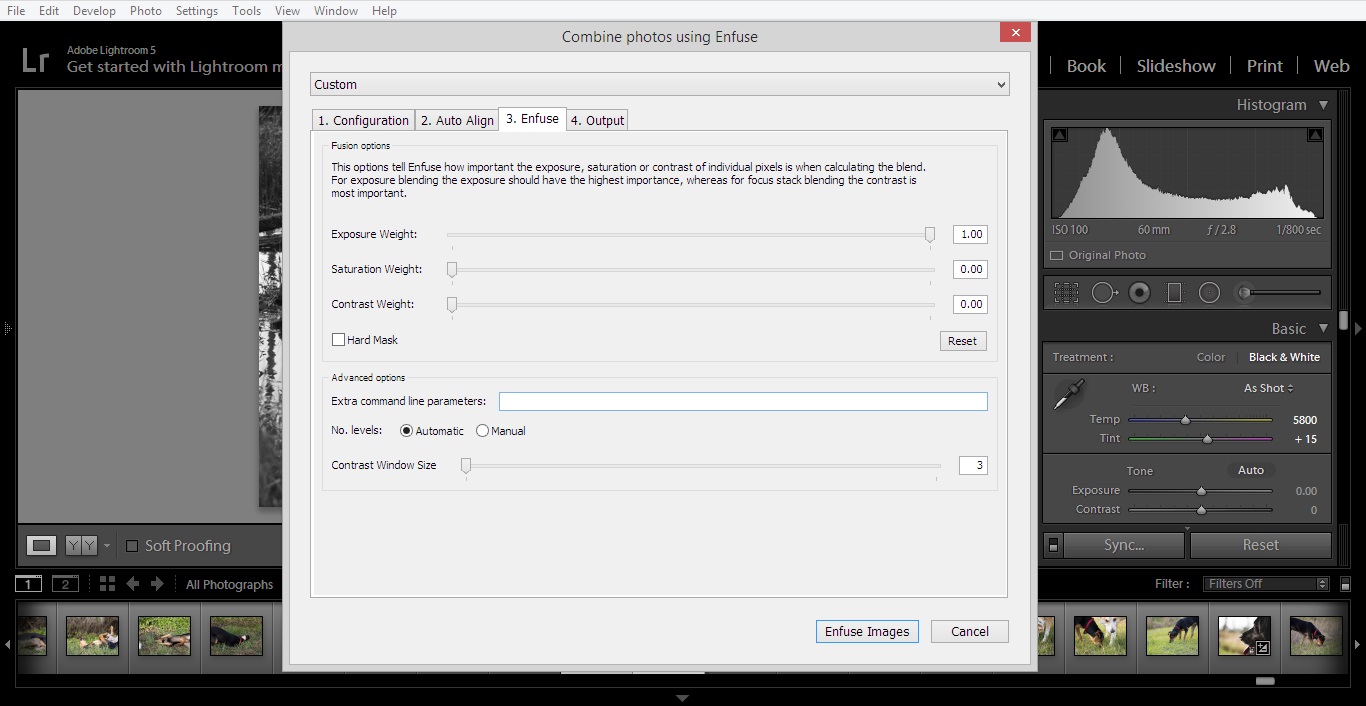
Task: Enable the Hard Mask checkbox
Action: pos(338,340)
